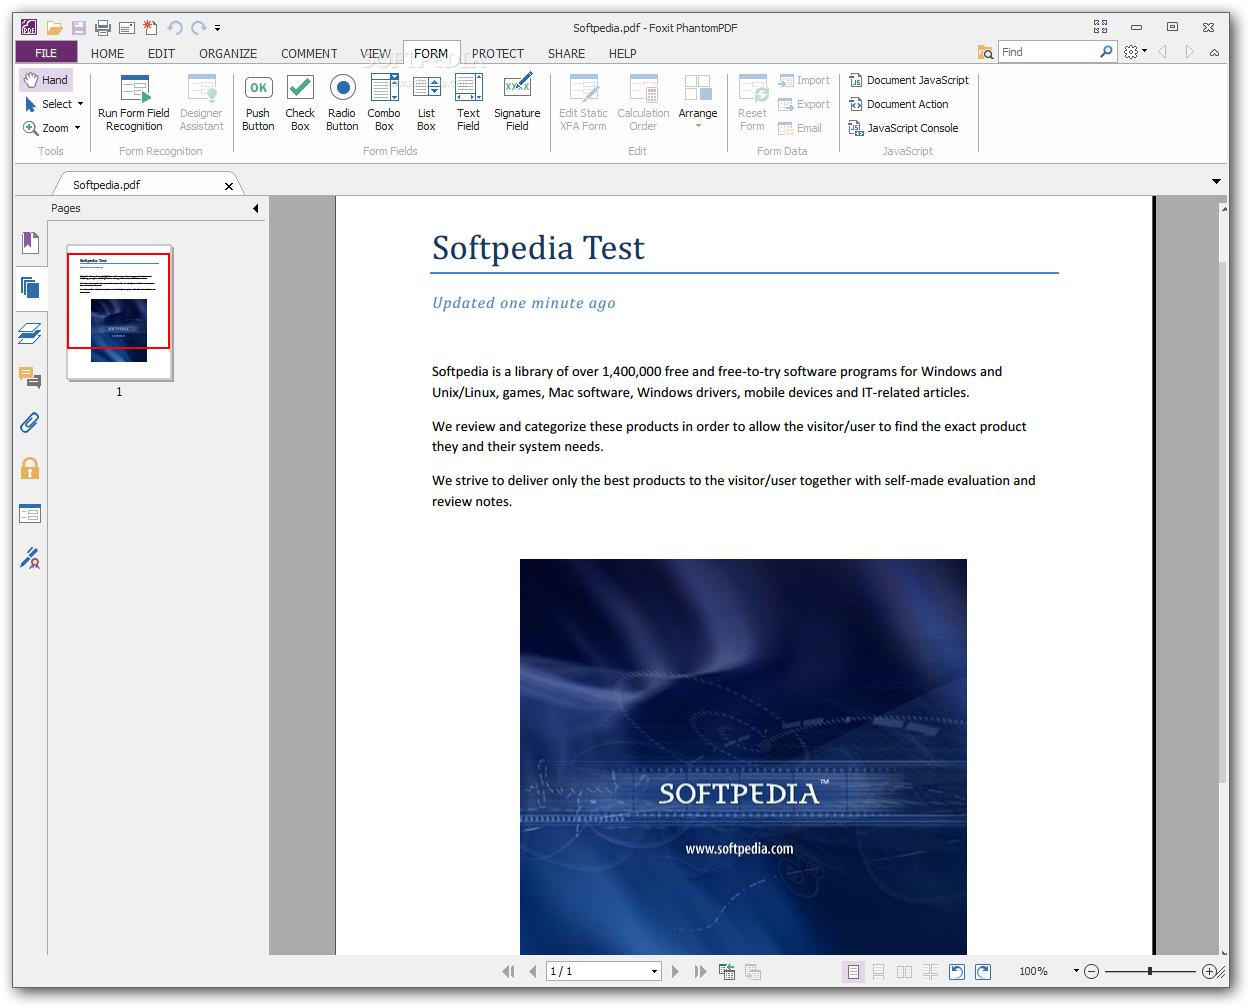Redo the last action
The height and width of the screenshot is (1008, 1250).
coord(199,28)
